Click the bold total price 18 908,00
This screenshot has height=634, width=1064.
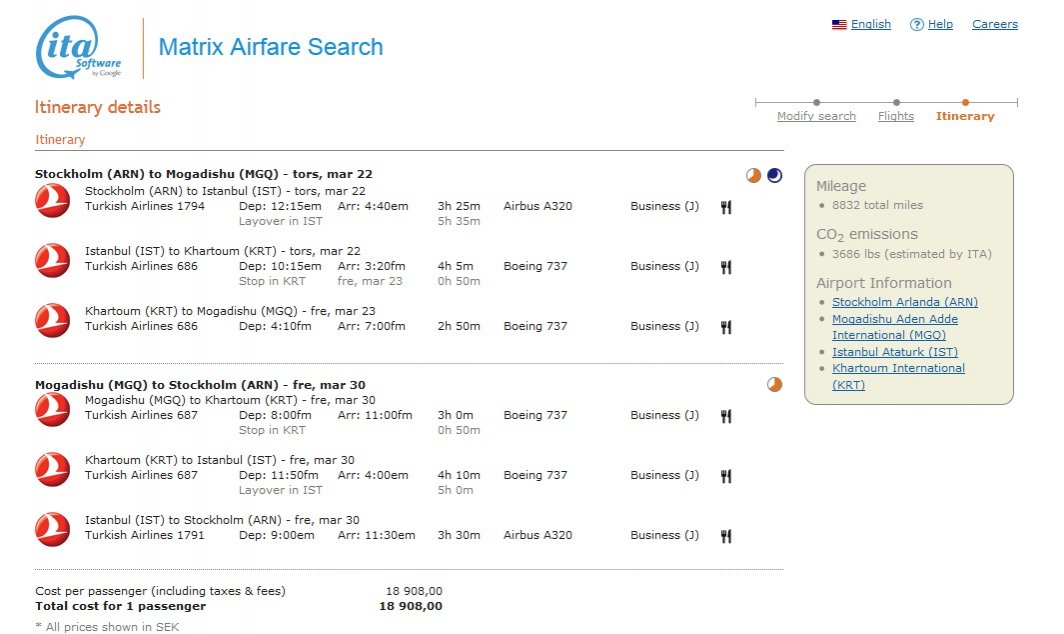(x=411, y=606)
